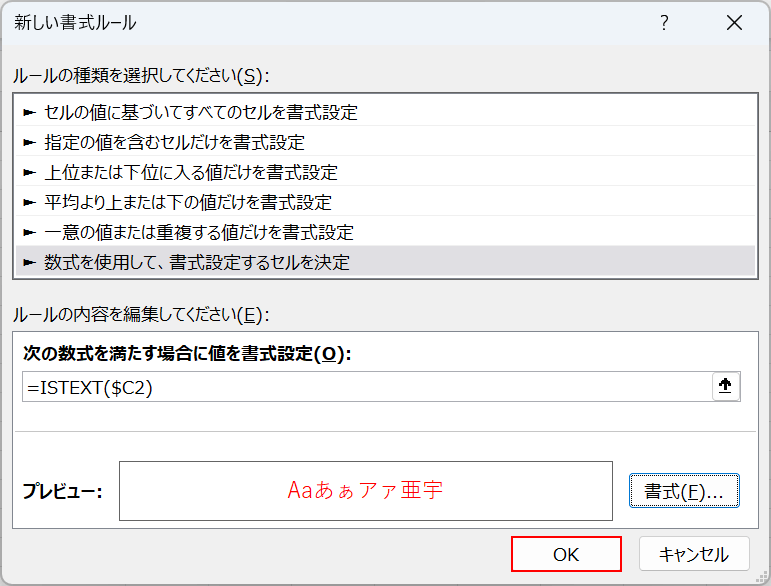Choose 上位または下位に入る値だけを書式設定 rule
771x586 pixels.
[x=191, y=173]
